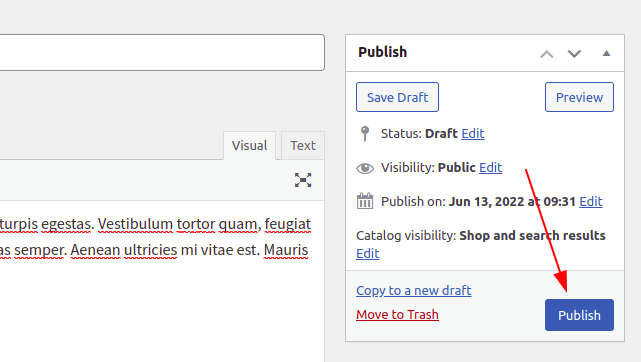
Task: Move Publish panel down
Action: click(574, 54)
